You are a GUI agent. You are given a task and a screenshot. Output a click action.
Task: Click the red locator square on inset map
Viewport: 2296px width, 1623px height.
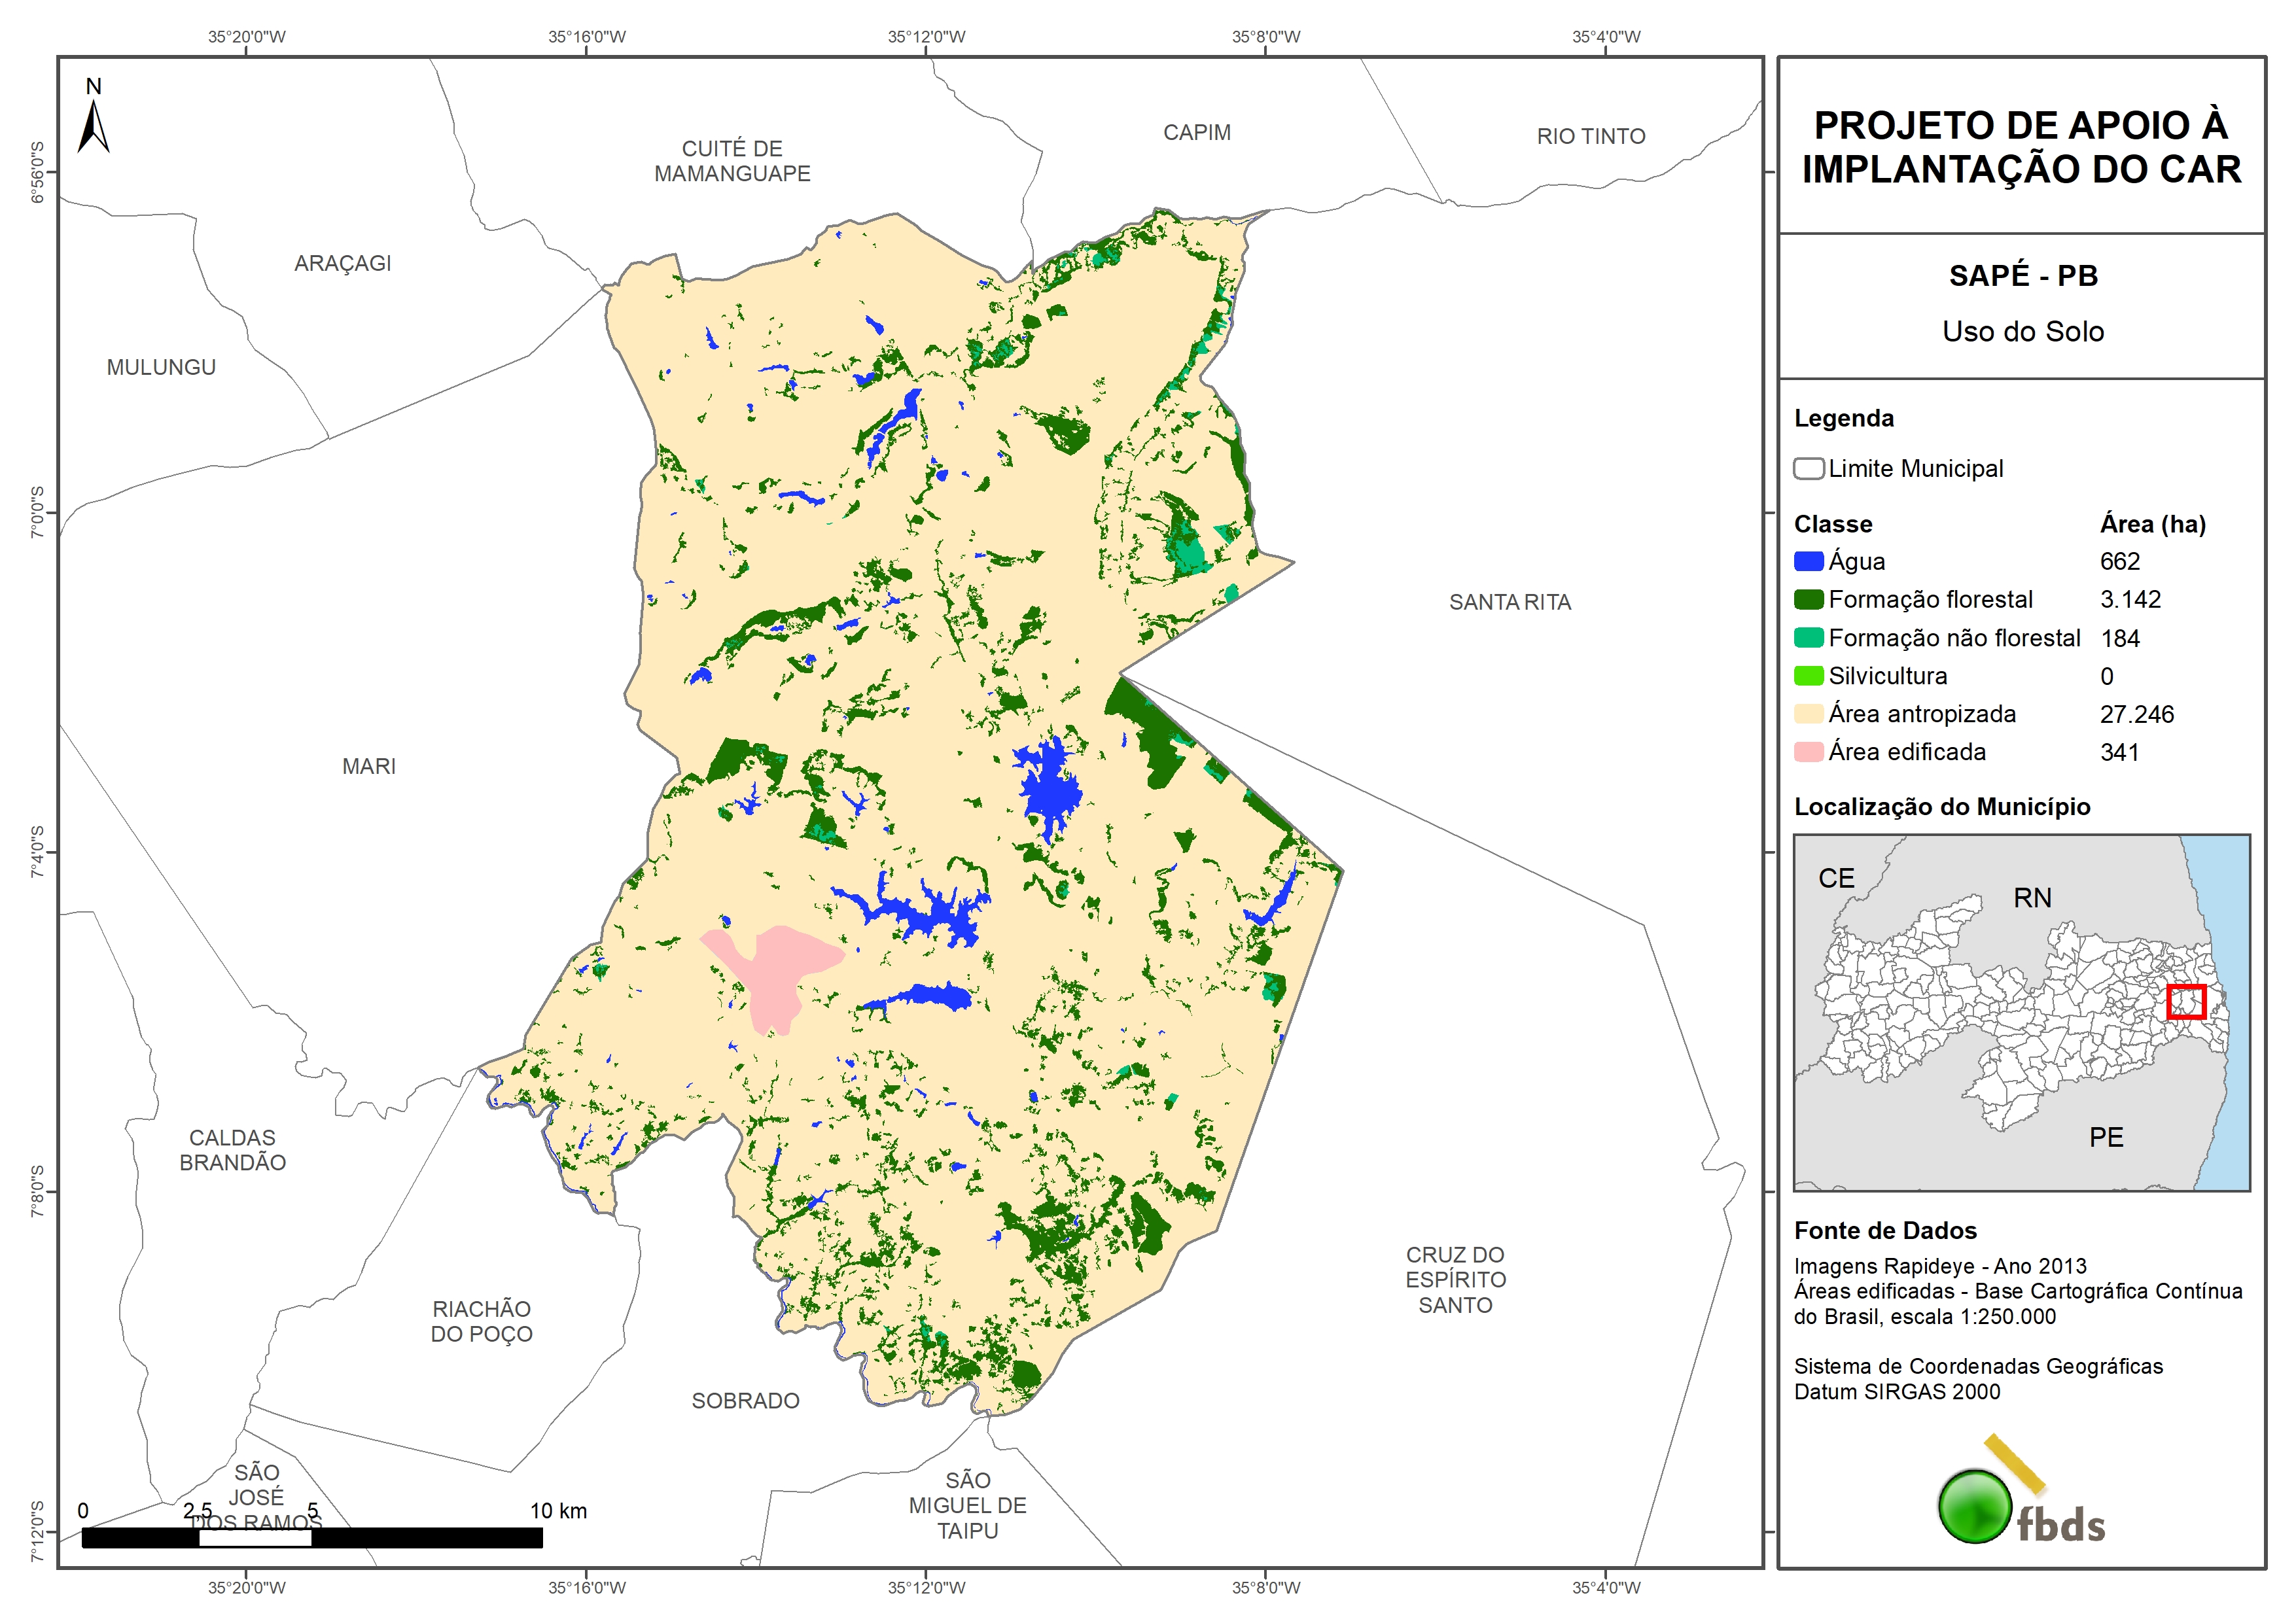pos(2186,1002)
